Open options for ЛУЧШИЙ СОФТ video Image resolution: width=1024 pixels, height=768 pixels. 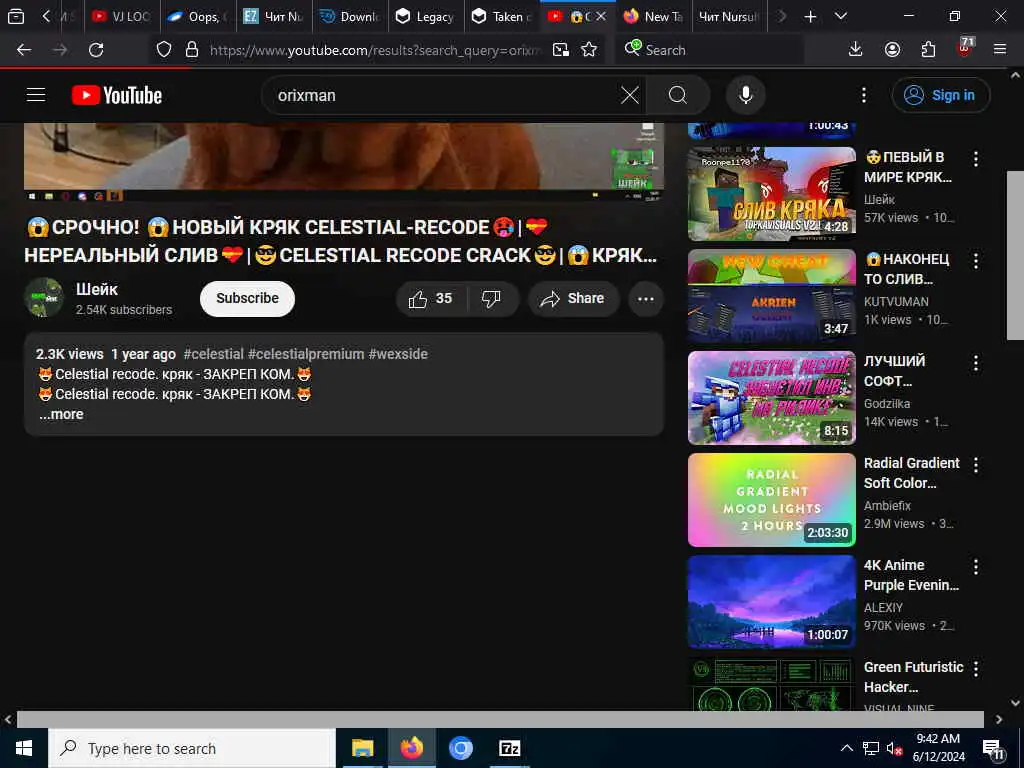click(x=976, y=362)
